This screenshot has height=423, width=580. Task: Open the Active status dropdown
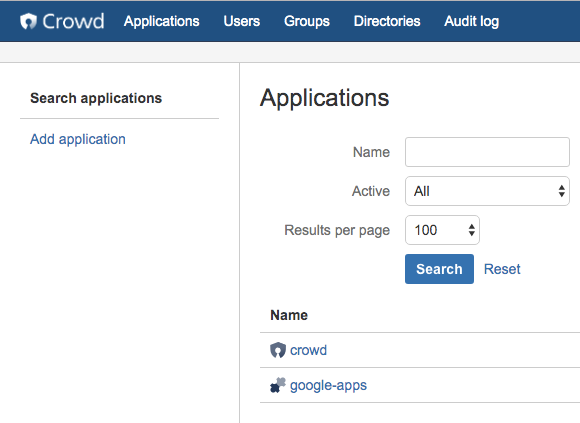(x=487, y=191)
